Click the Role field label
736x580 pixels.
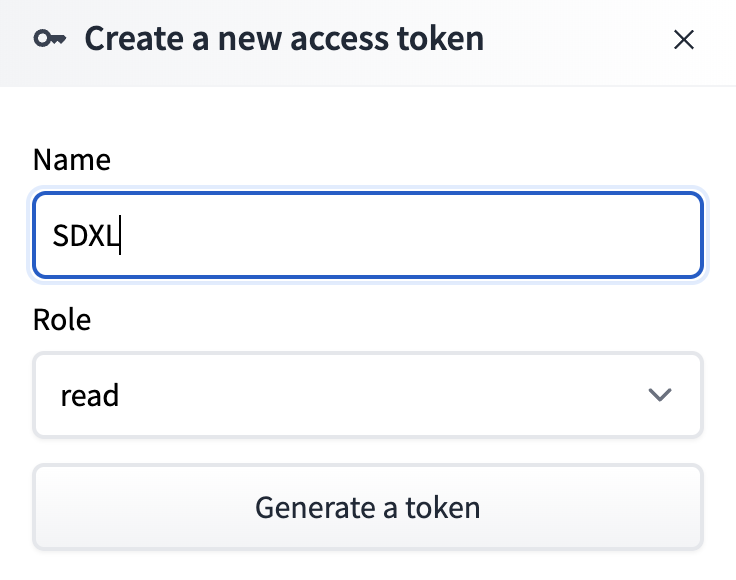tap(62, 320)
